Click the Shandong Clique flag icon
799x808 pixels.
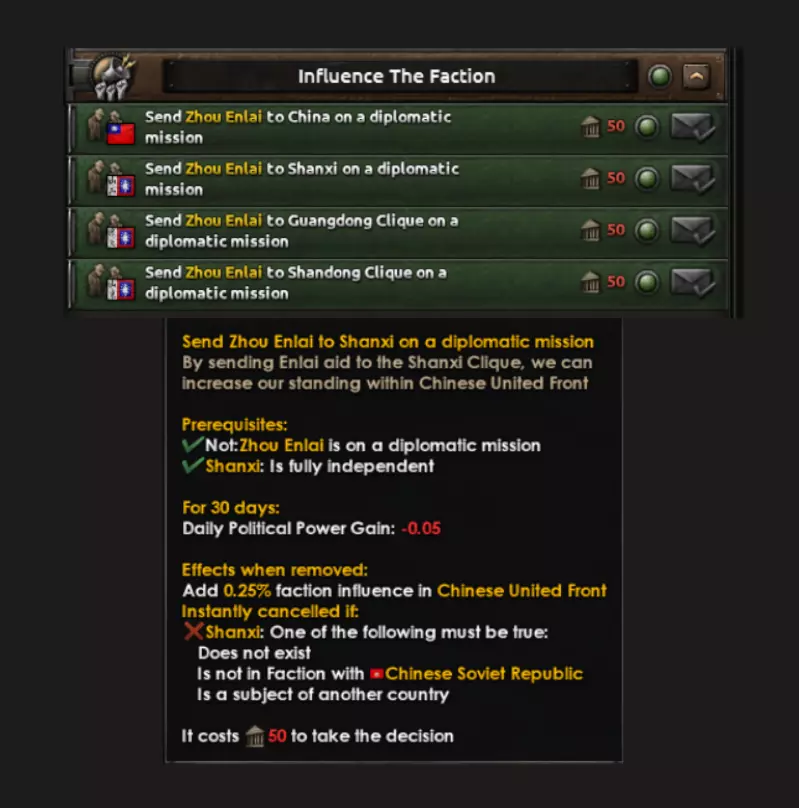121,290
